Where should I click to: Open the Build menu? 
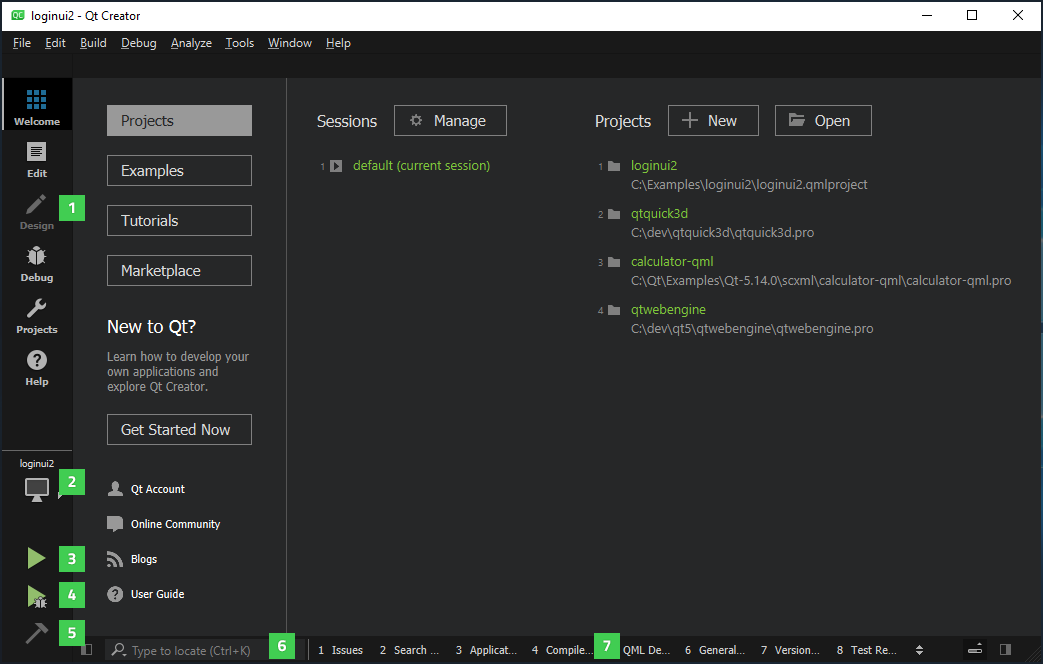tap(93, 43)
